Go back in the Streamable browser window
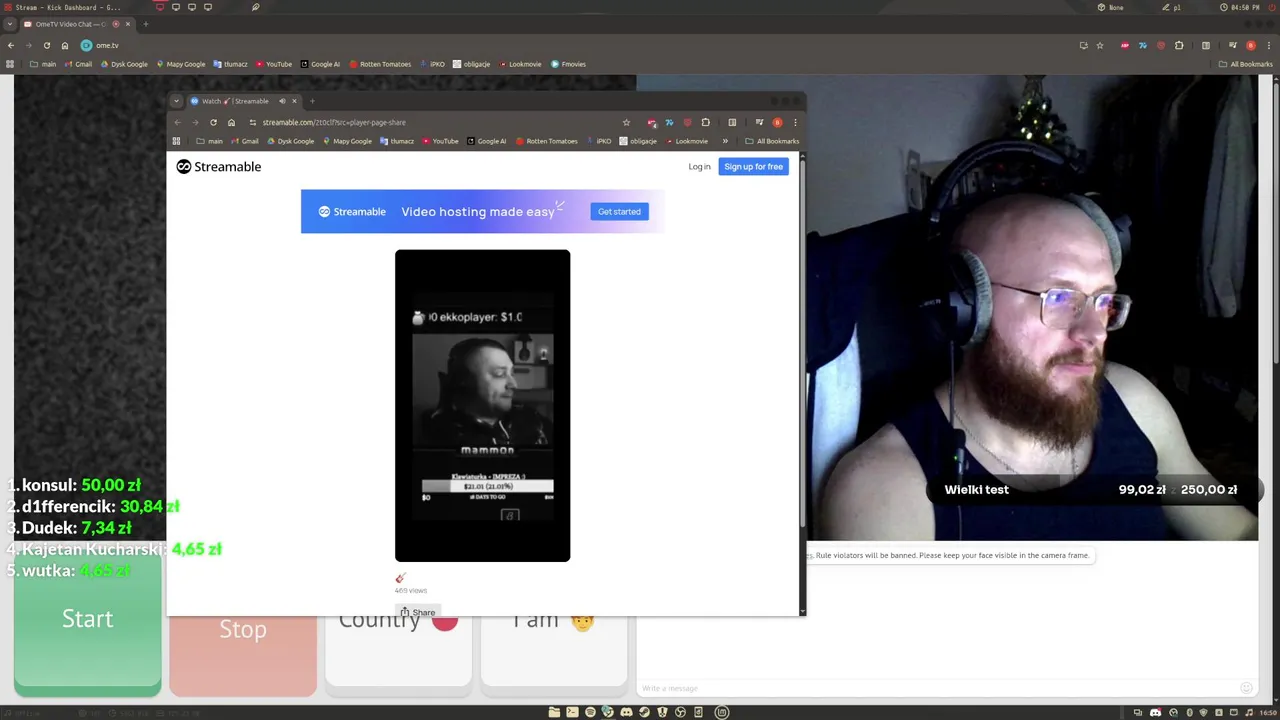 click(178, 122)
